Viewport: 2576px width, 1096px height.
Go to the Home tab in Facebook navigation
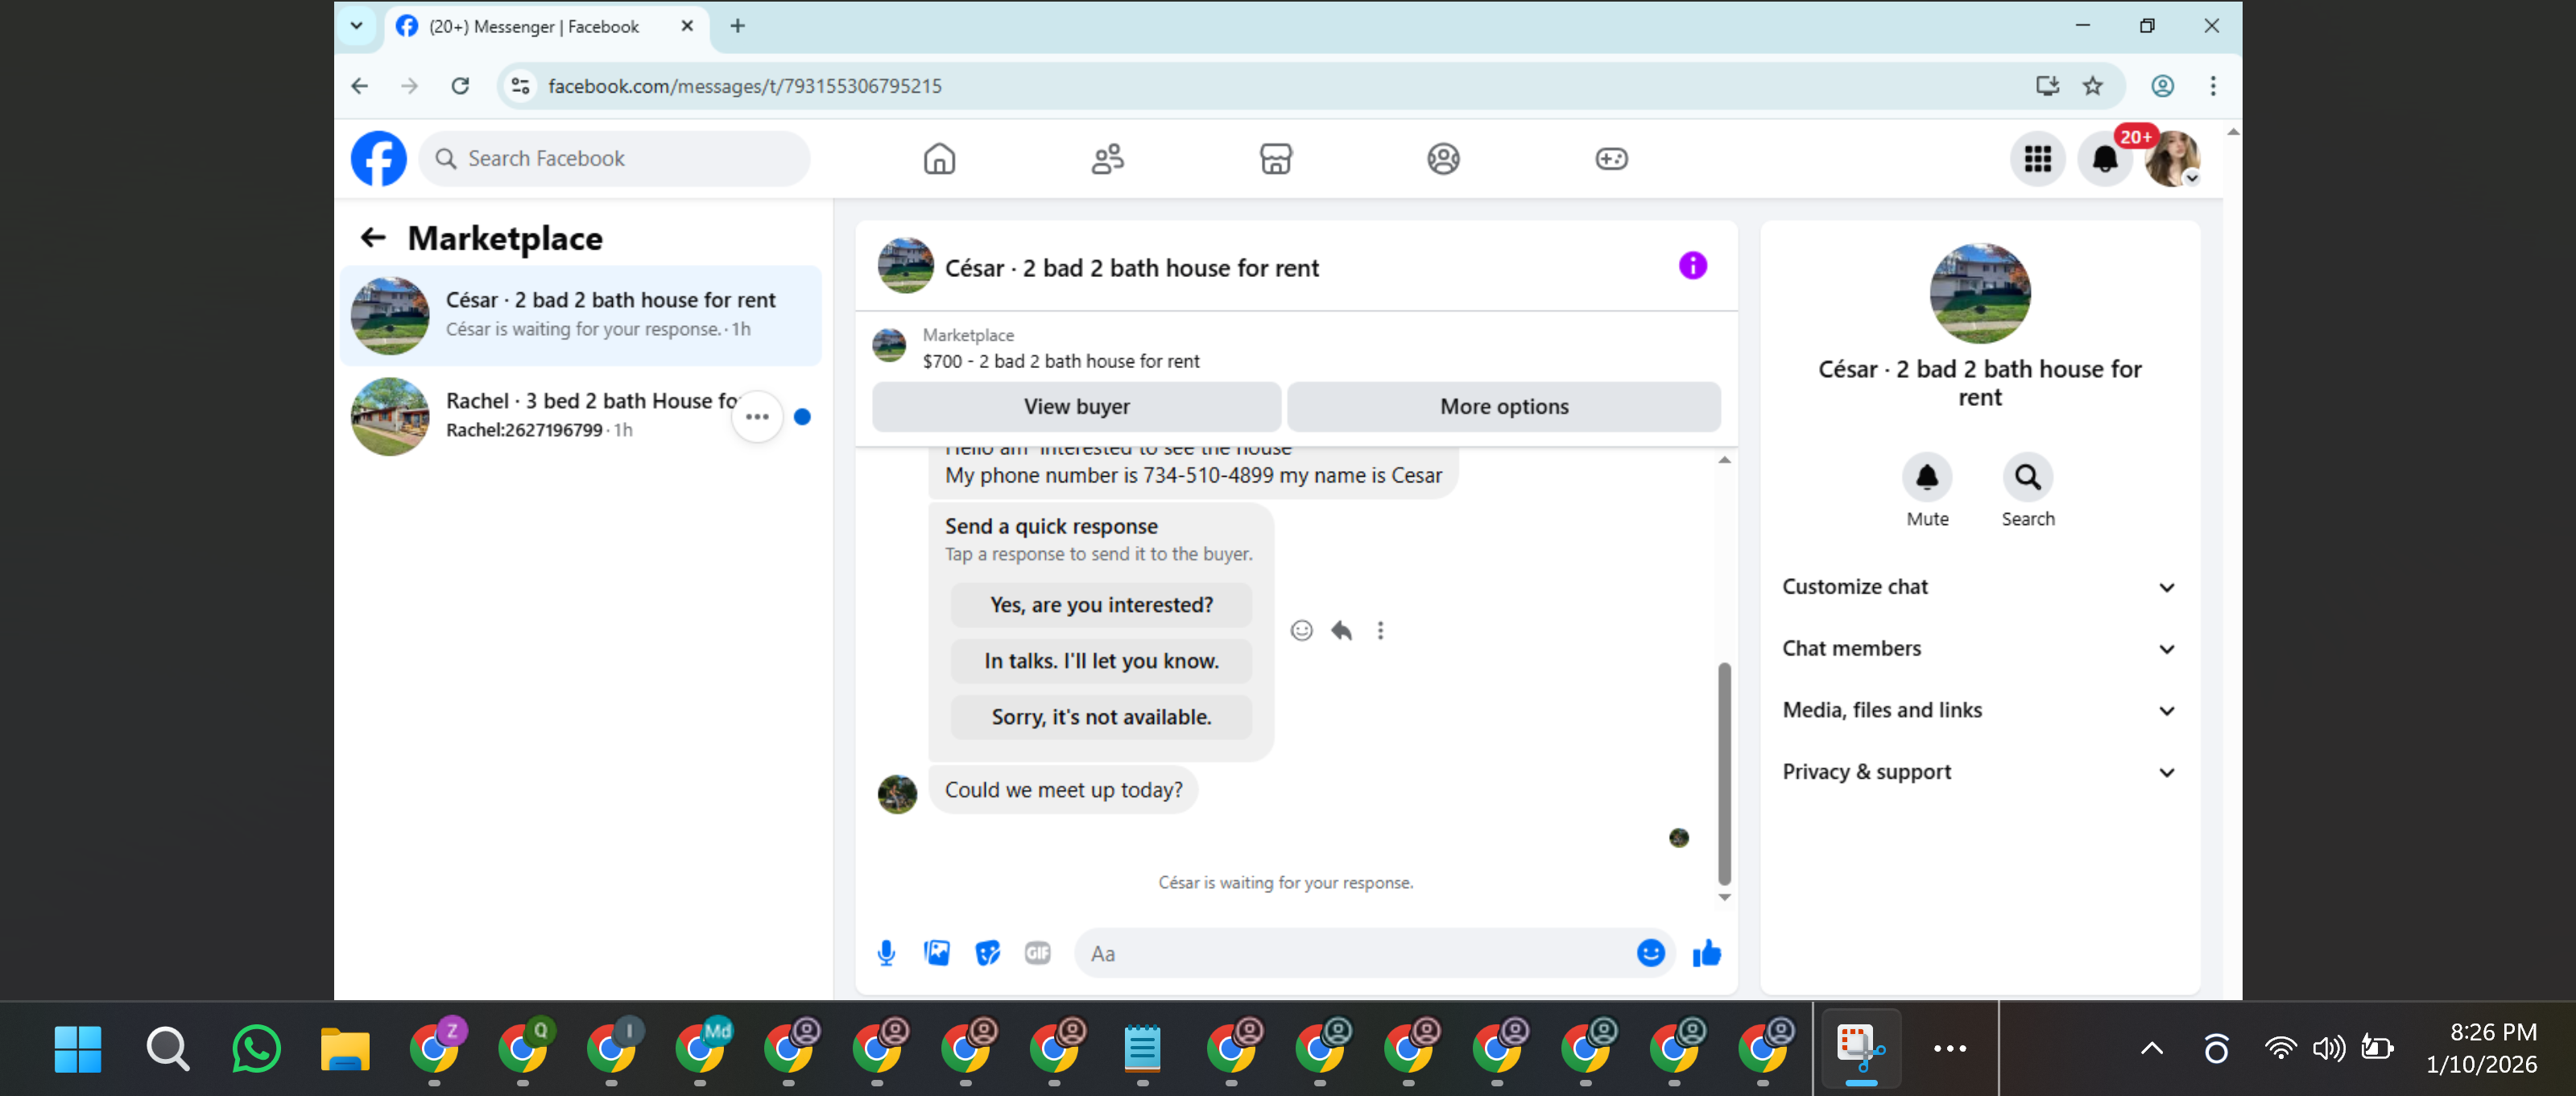pos(938,159)
